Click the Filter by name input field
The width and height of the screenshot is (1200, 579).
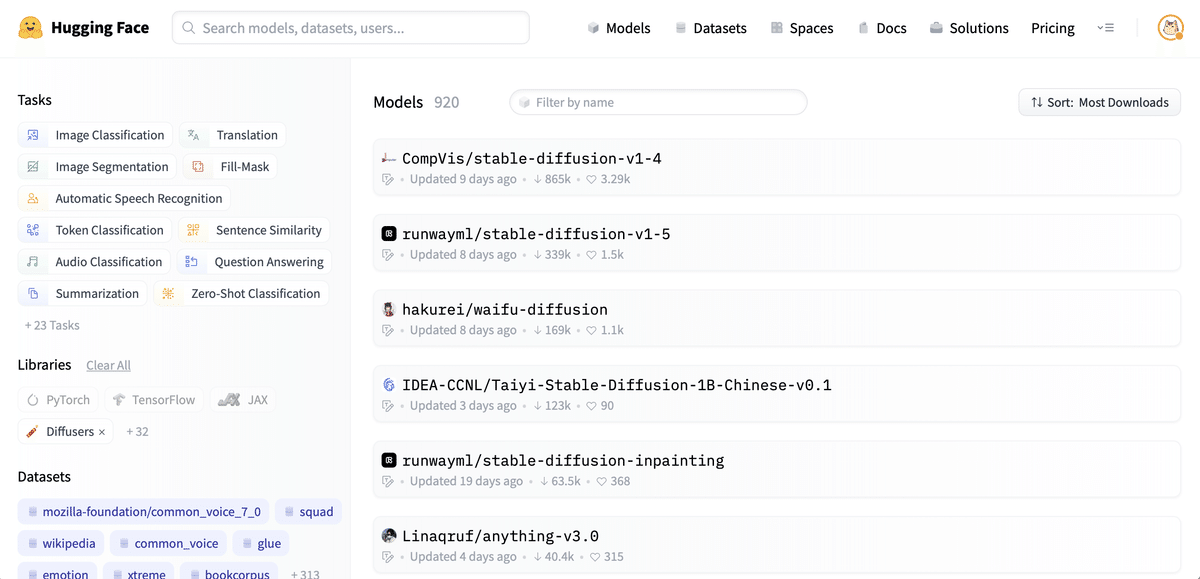click(658, 102)
